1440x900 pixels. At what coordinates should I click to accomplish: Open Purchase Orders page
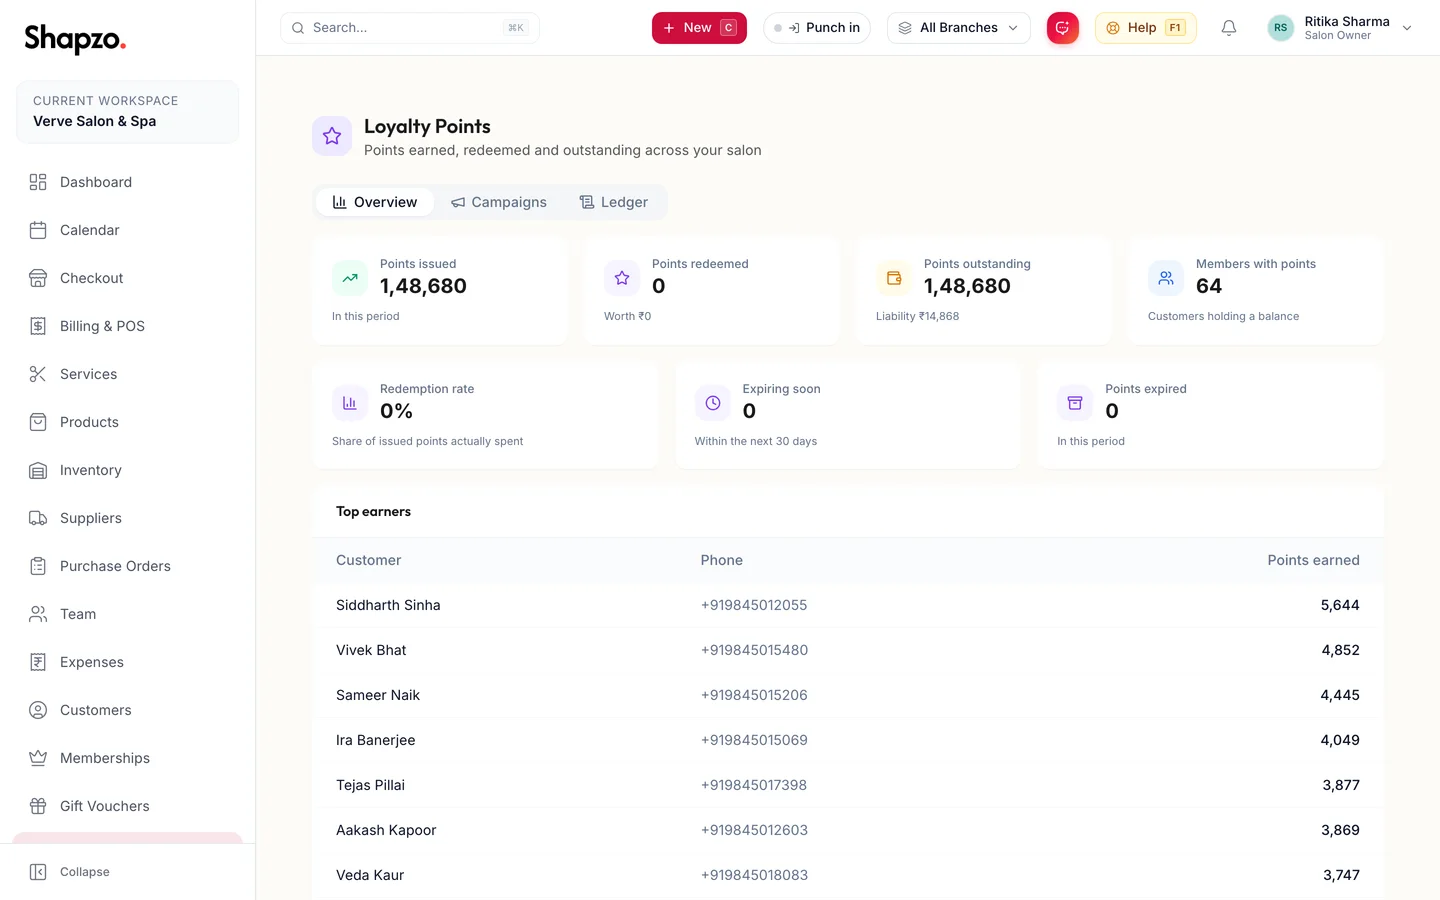(127, 566)
